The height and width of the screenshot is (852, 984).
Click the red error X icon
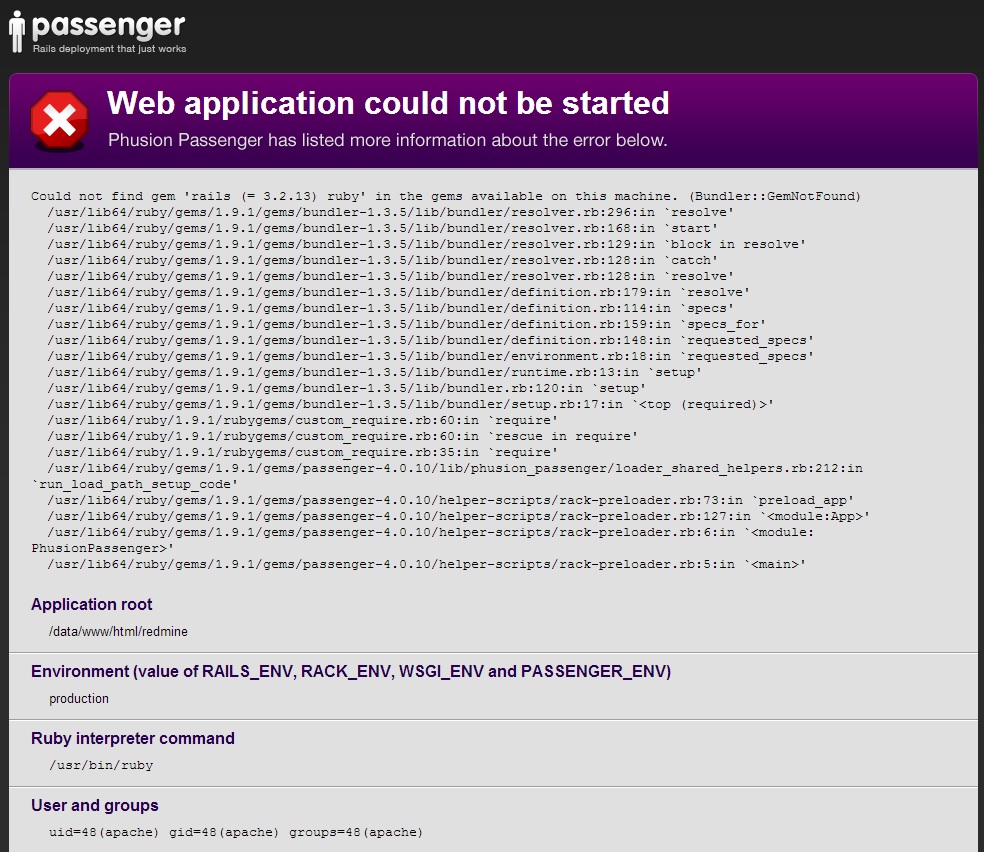click(x=60, y=120)
